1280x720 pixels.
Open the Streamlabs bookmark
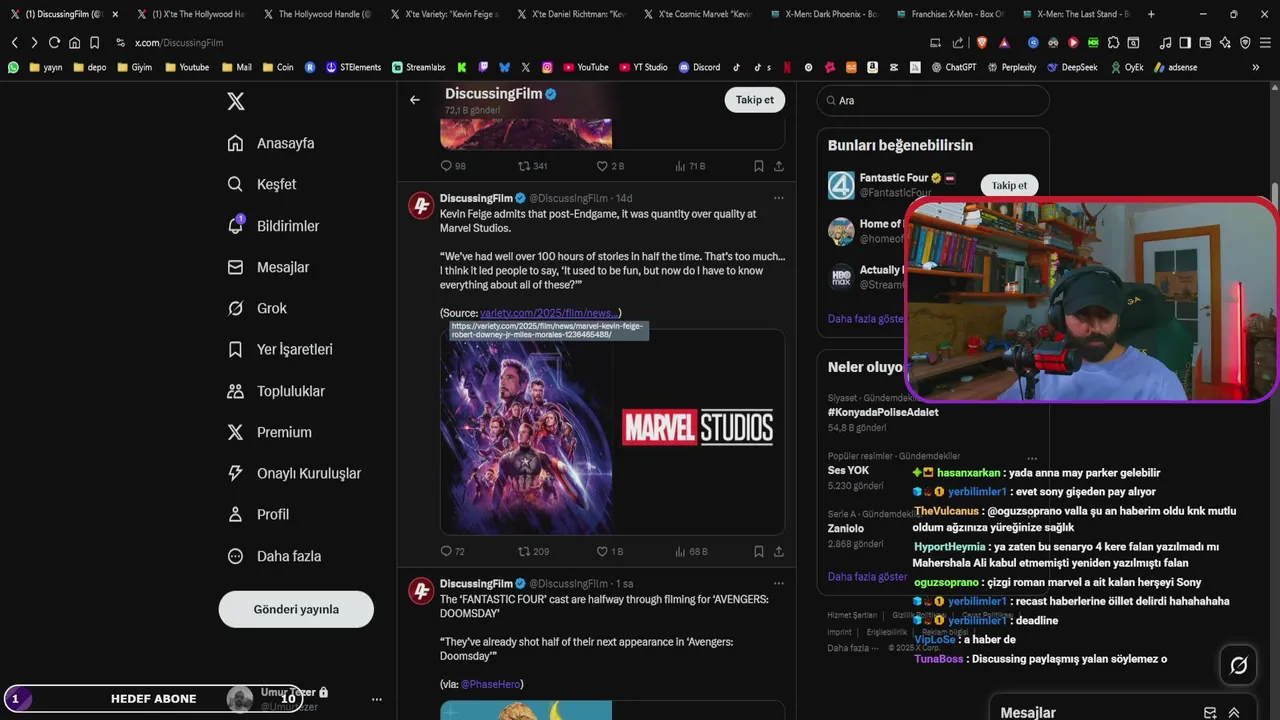point(419,67)
